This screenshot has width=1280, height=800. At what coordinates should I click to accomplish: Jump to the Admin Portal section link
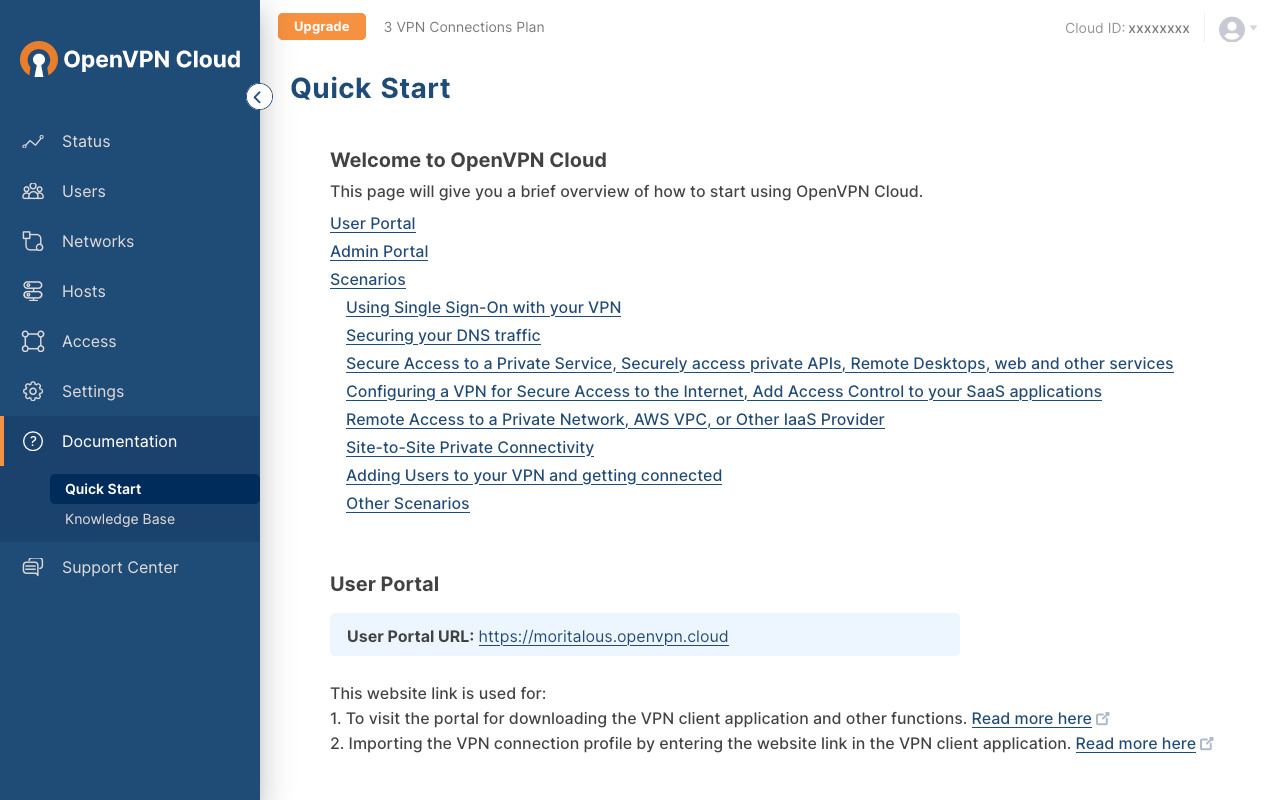[x=379, y=252]
